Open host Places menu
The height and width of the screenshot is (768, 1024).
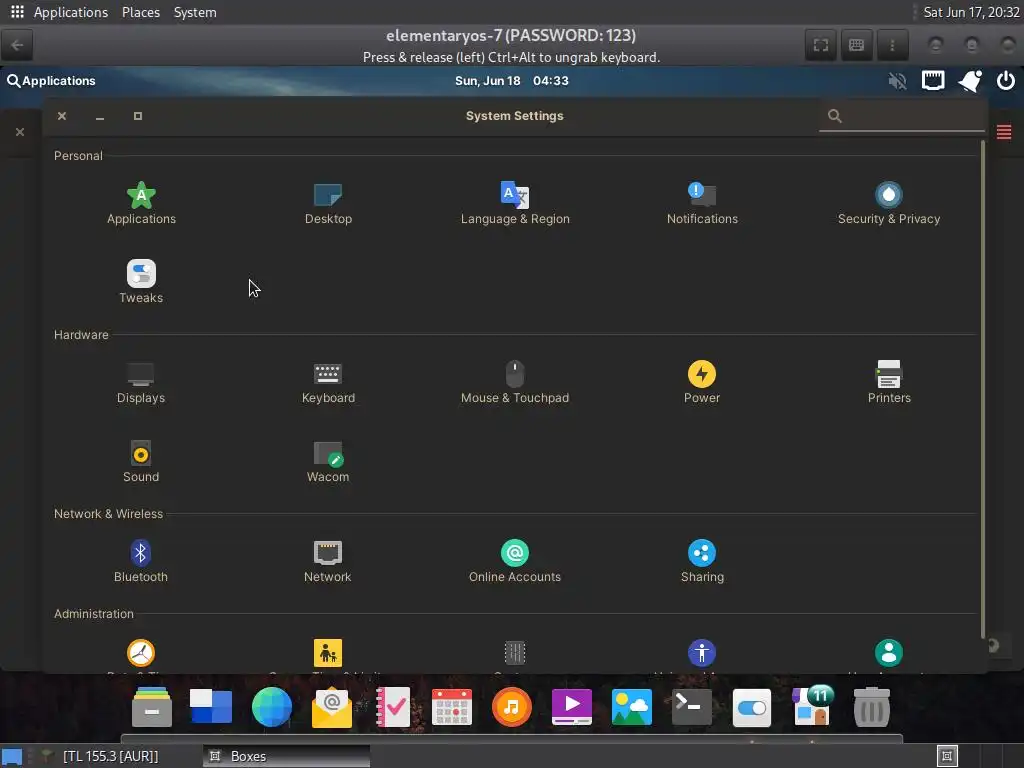[x=140, y=12]
